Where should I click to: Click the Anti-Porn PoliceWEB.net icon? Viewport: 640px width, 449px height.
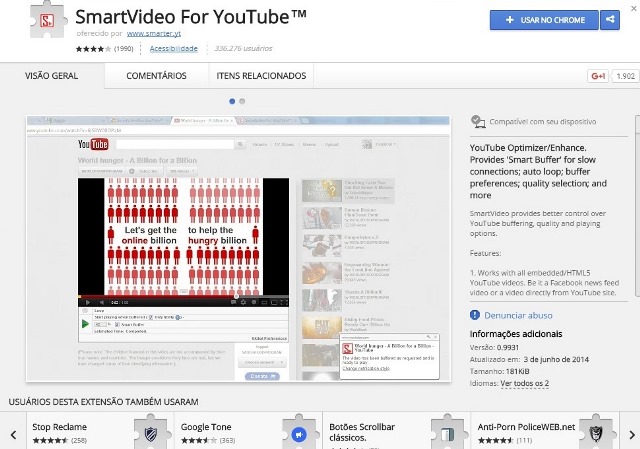596,433
